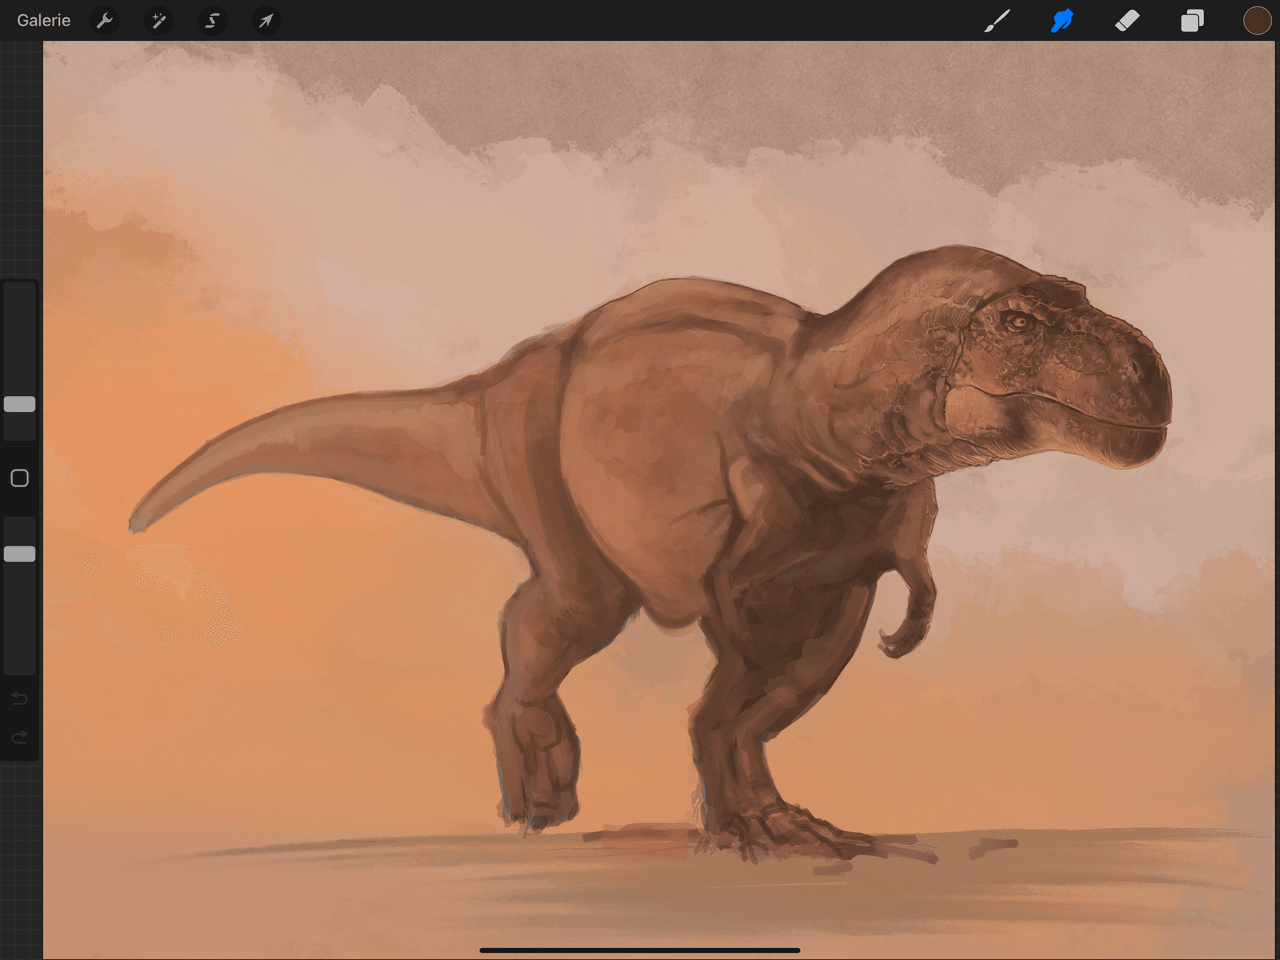Image resolution: width=1280 pixels, height=960 pixels.
Task: Open the Adjustments magic wand menu
Action: [158, 20]
